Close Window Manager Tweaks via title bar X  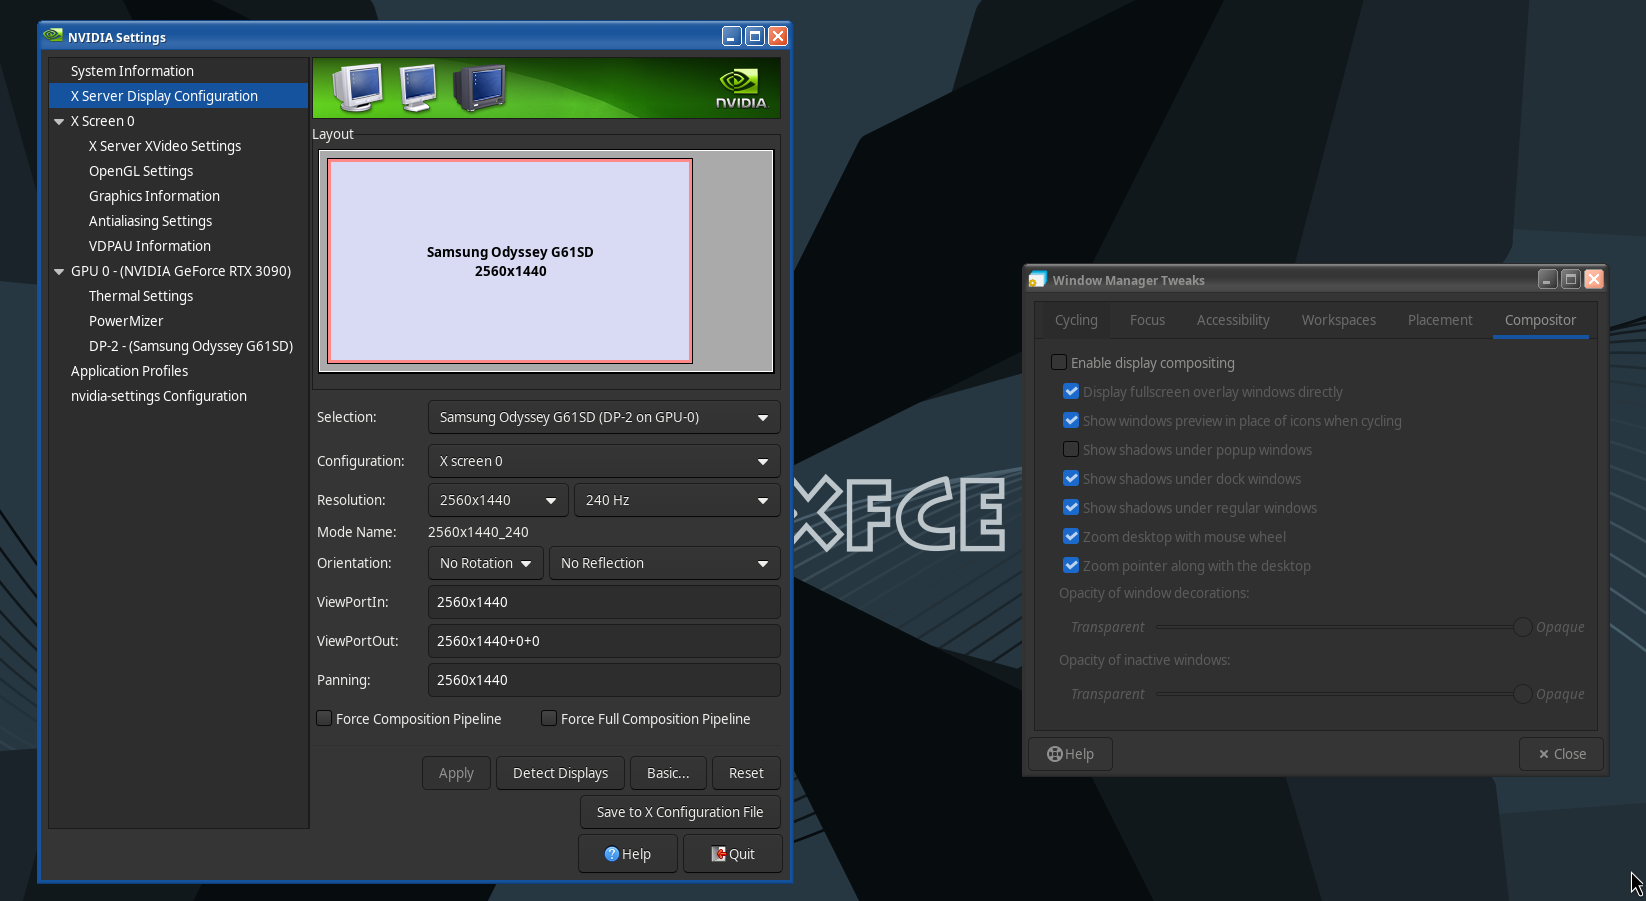1594,279
